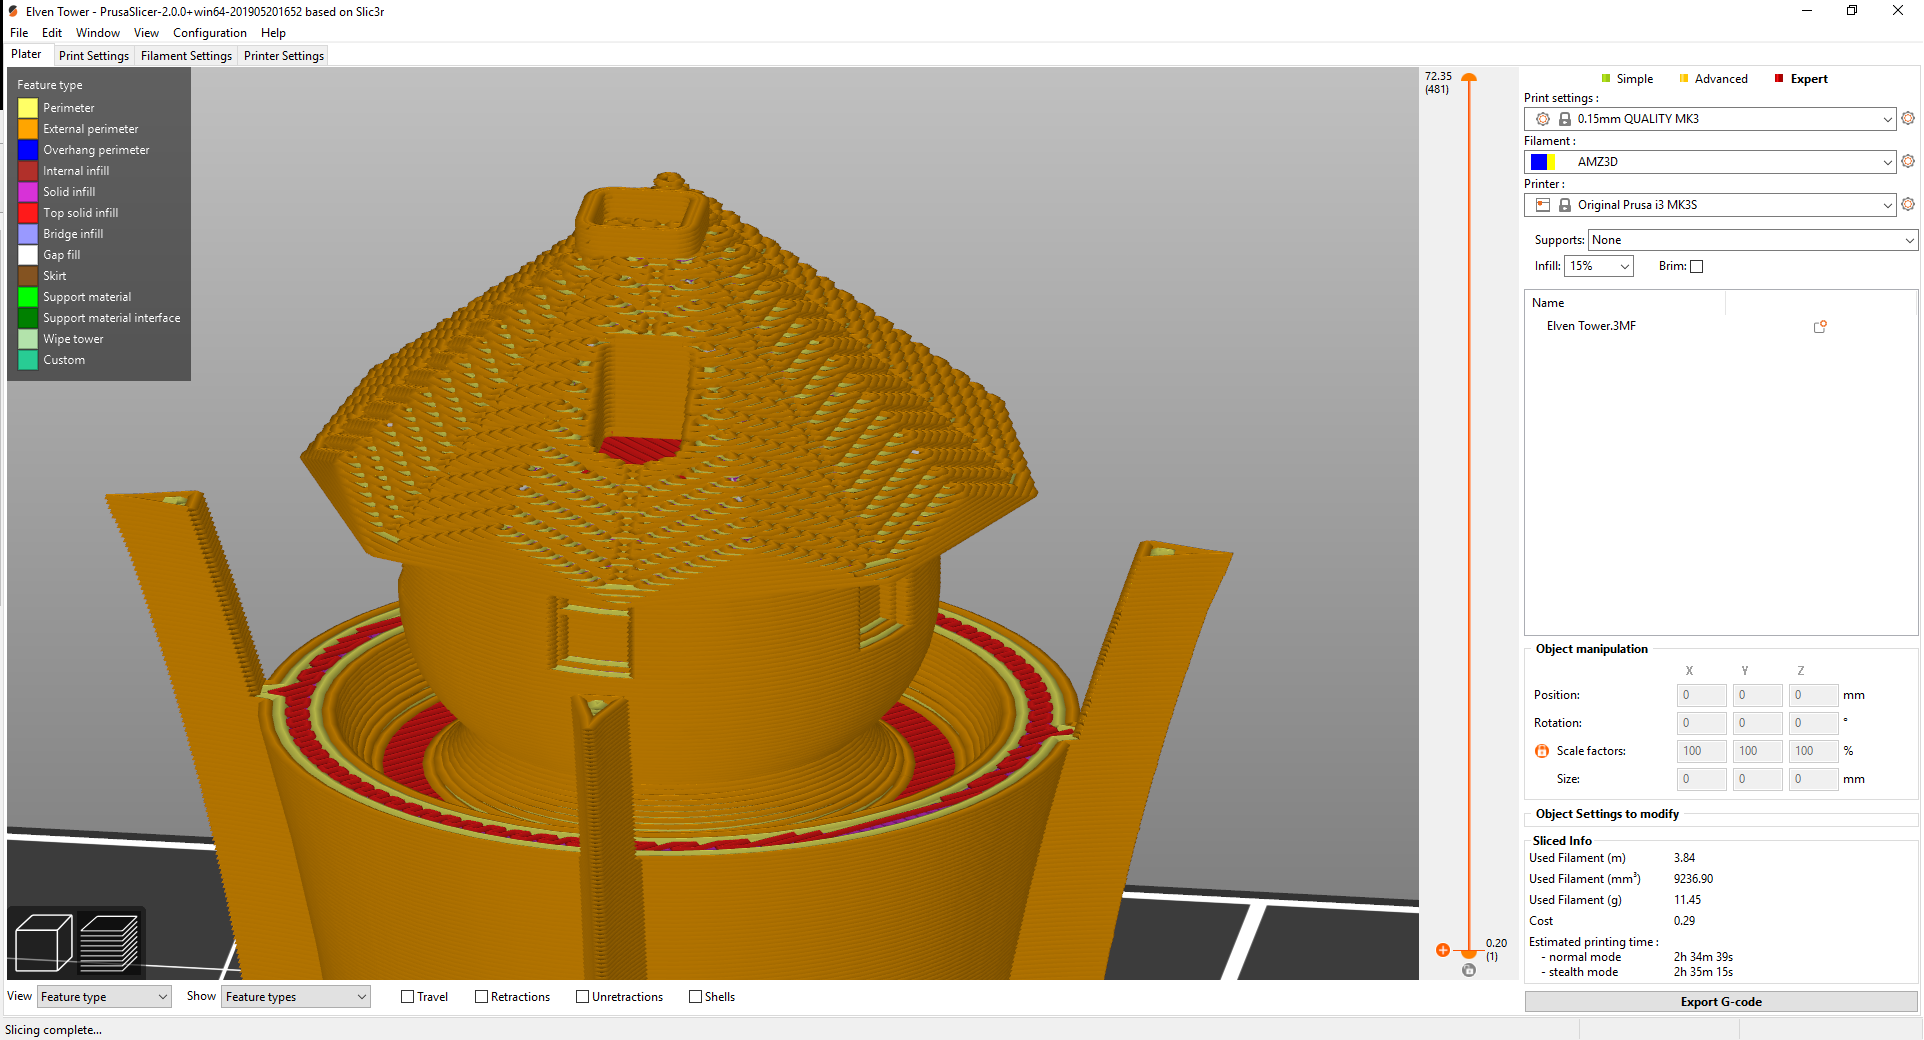Open the View Feature type dropdown
Screen dimensions: 1924x1040
click(104, 997)
